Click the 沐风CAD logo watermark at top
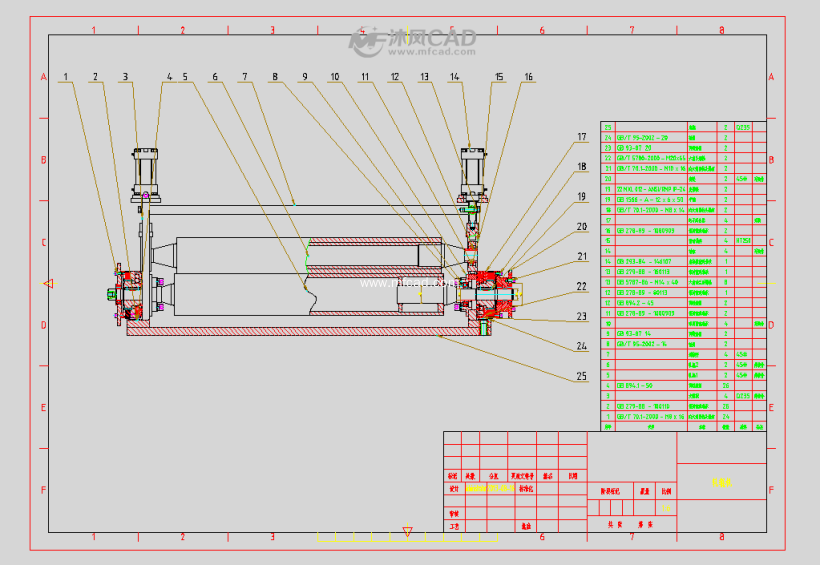Screen dimensions: 820x565 pyautogui.click(x=411, y=40)
